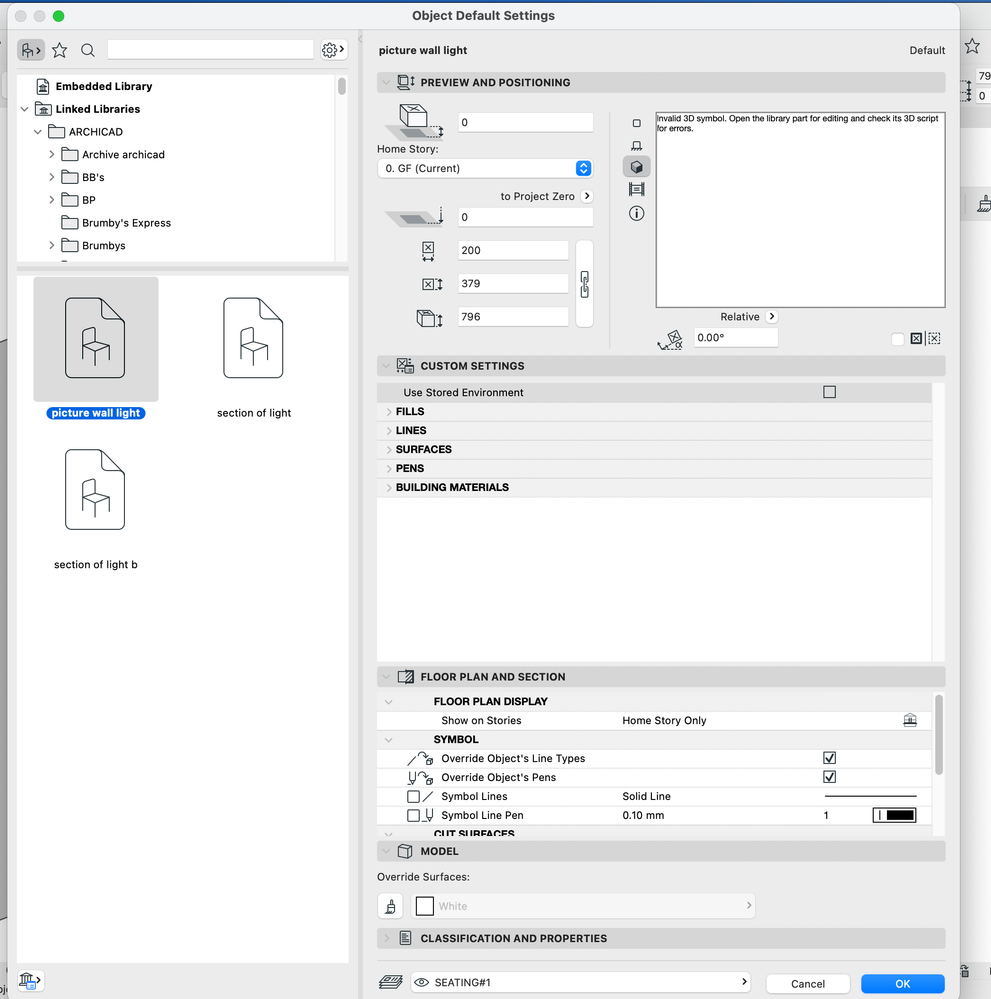Select preview picture icon
Viewport: 991px width, 999px height.
[x=636, y=189]
